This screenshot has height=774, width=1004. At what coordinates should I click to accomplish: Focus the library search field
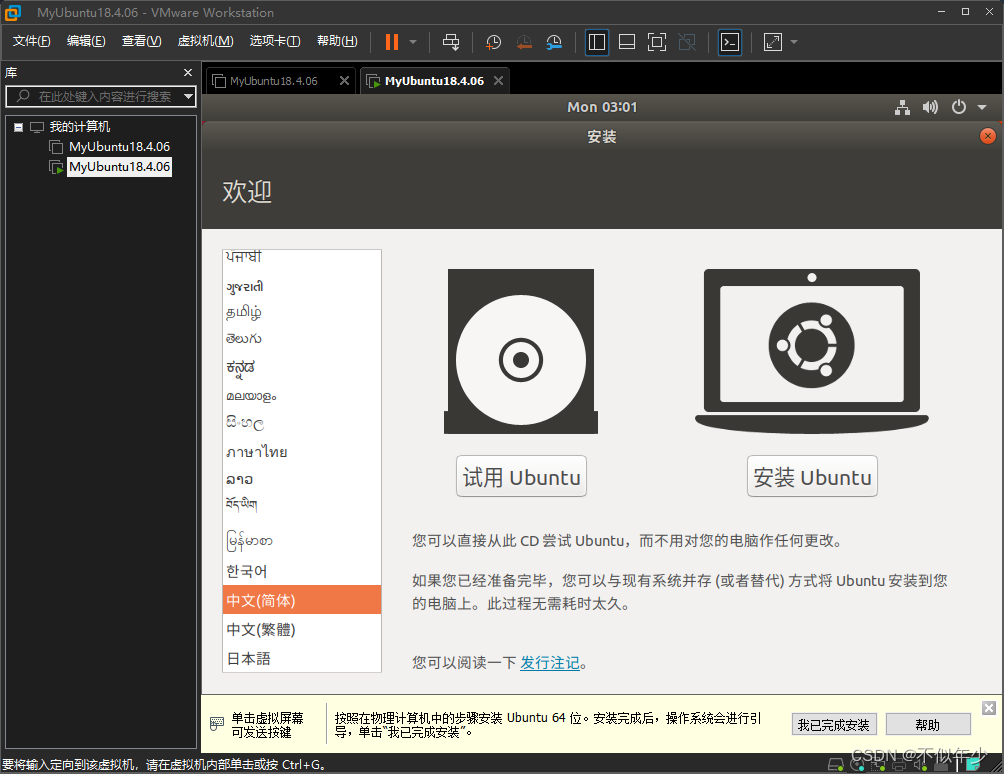click(99, 97)
